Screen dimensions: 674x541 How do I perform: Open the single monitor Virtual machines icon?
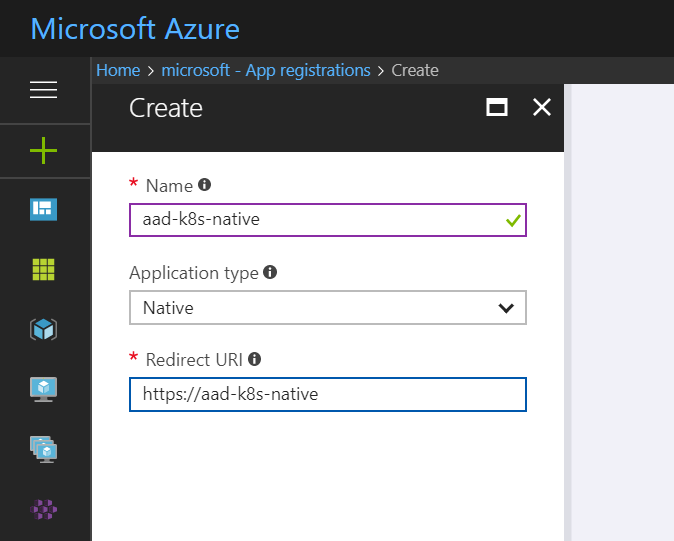pos(43,388)
